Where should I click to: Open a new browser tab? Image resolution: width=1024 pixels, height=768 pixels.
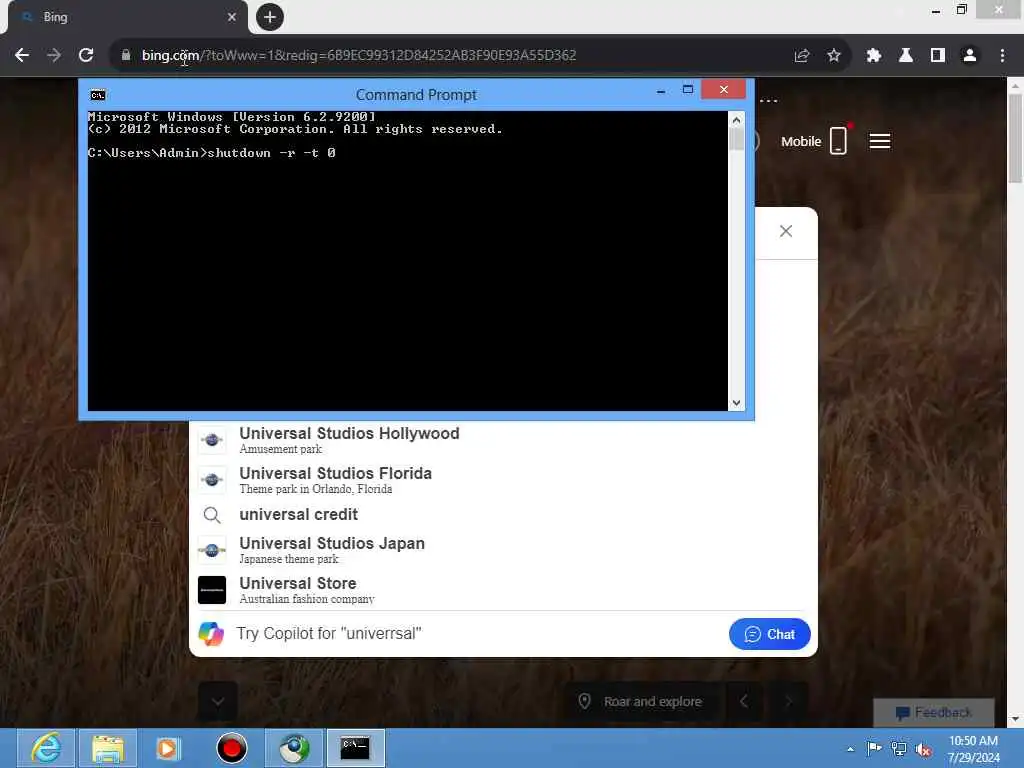[270, 17]
